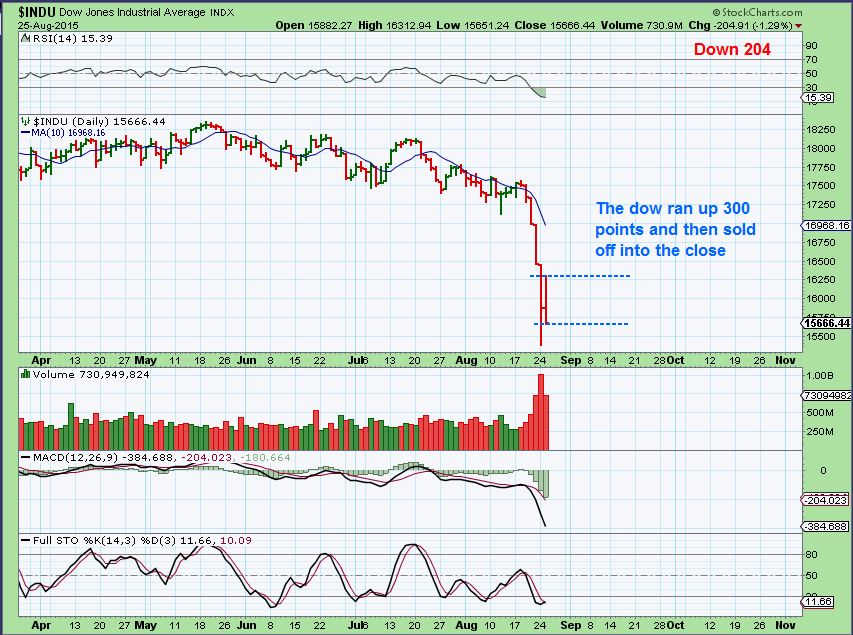Click the 15.39 RSI value tag on right axis
The height and width of the screenshot is (635, 853).
point(818,97)
